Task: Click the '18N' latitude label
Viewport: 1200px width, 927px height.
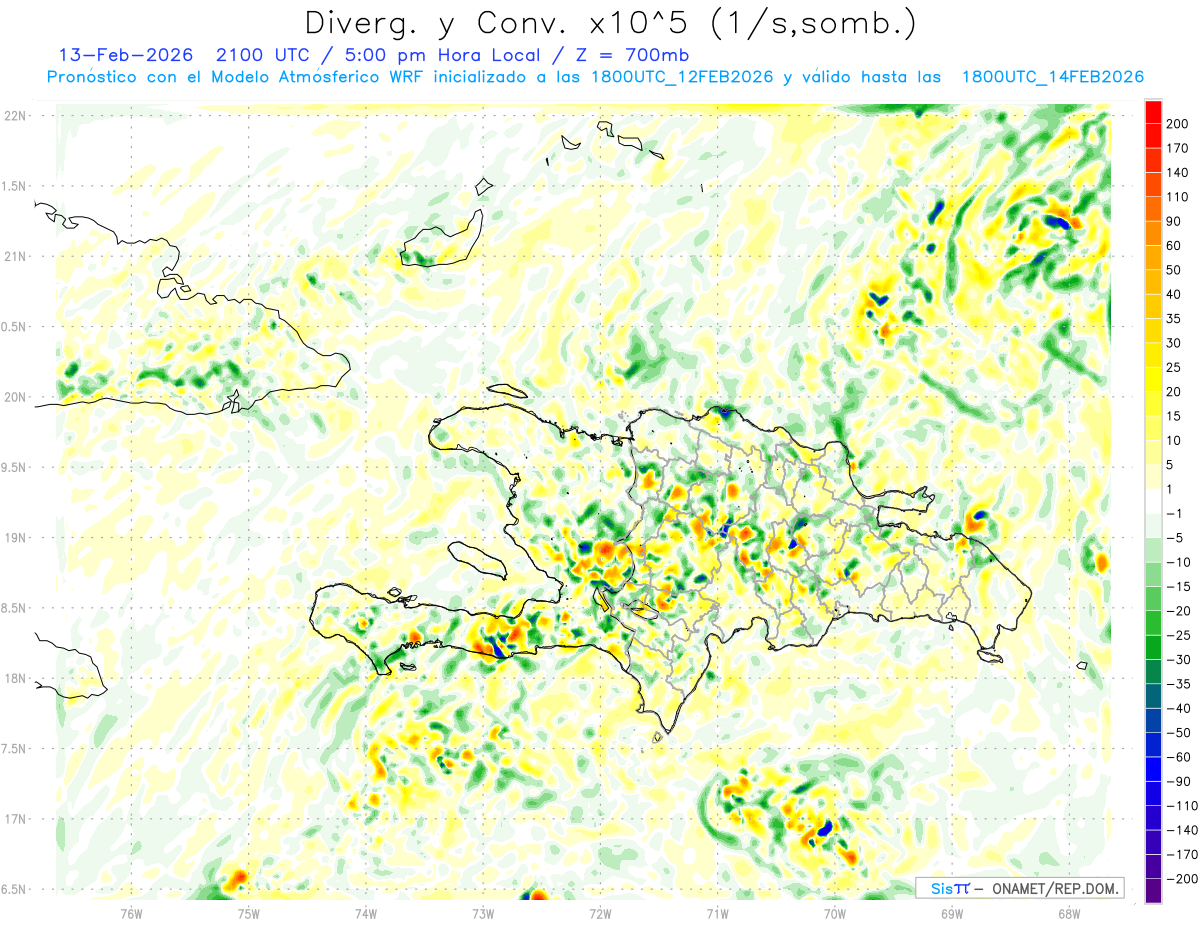Action: pyautogui.click(x=15, y=678)
